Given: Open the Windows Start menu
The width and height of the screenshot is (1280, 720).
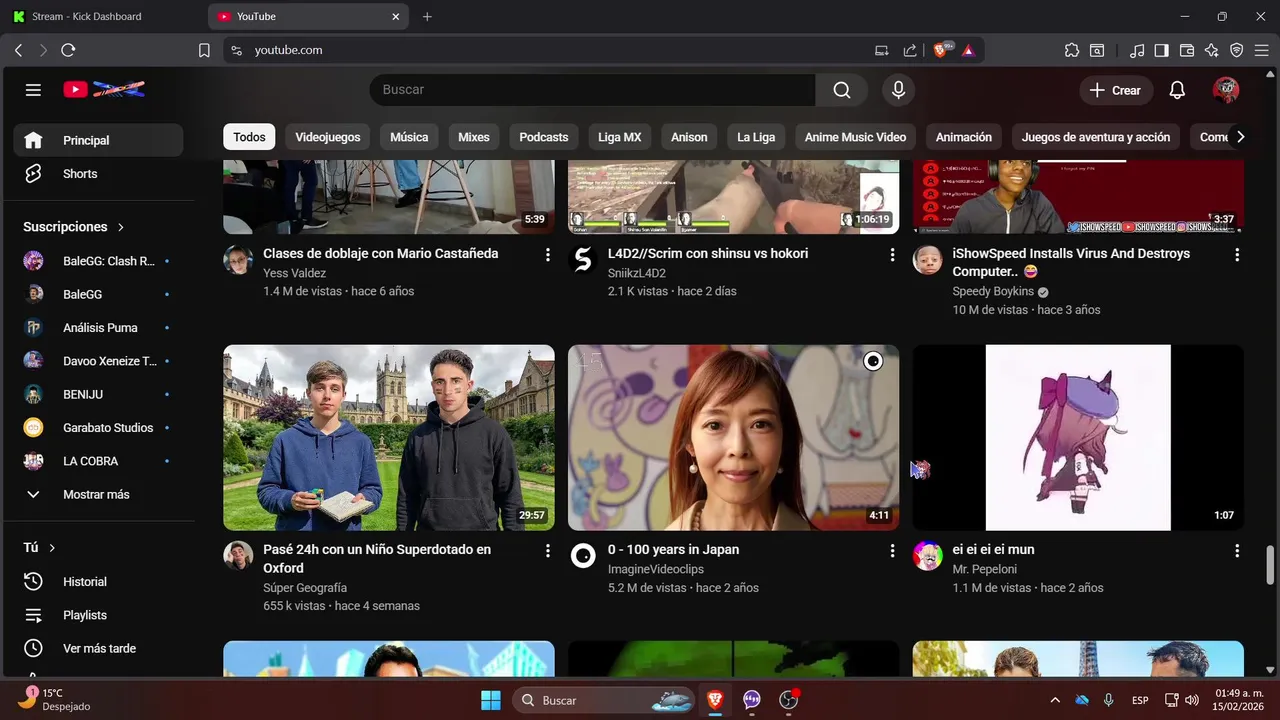Looking at the screenshot, I should [x=491, y=700].
